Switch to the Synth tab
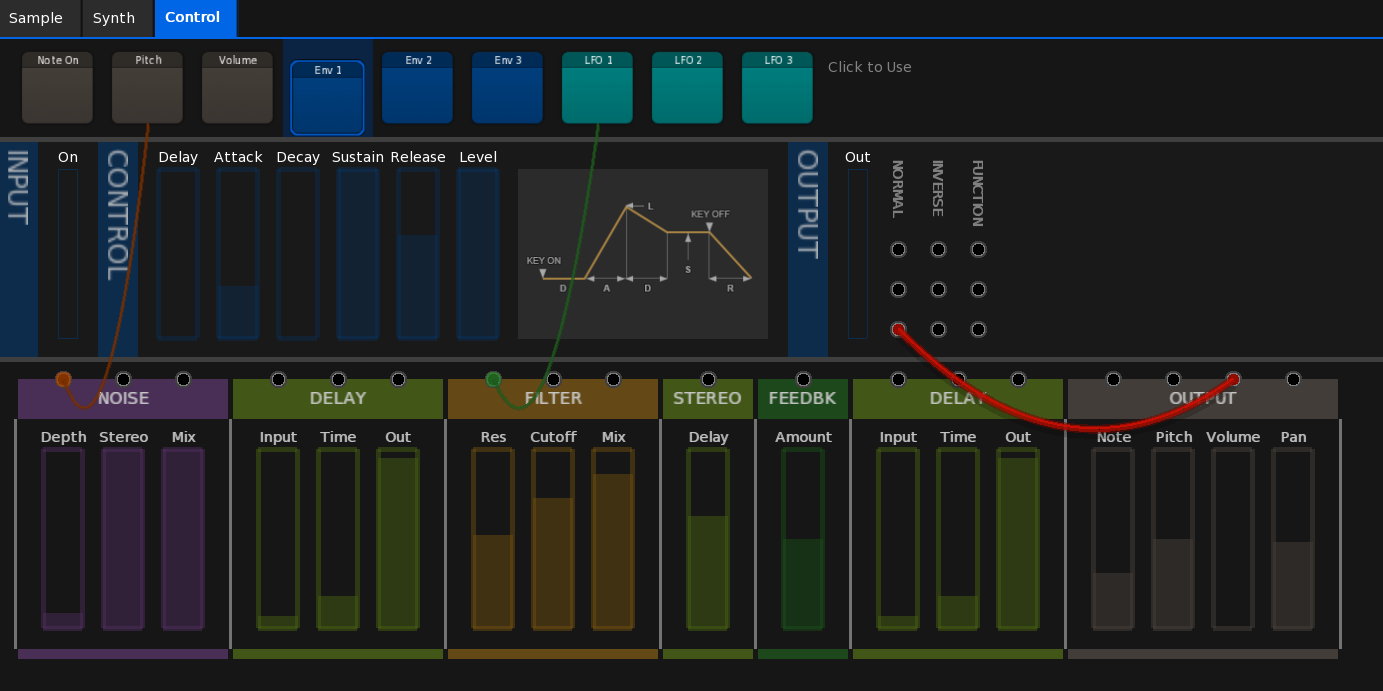1383x691 pixels. pyautogui.click(x=114, y=18)
